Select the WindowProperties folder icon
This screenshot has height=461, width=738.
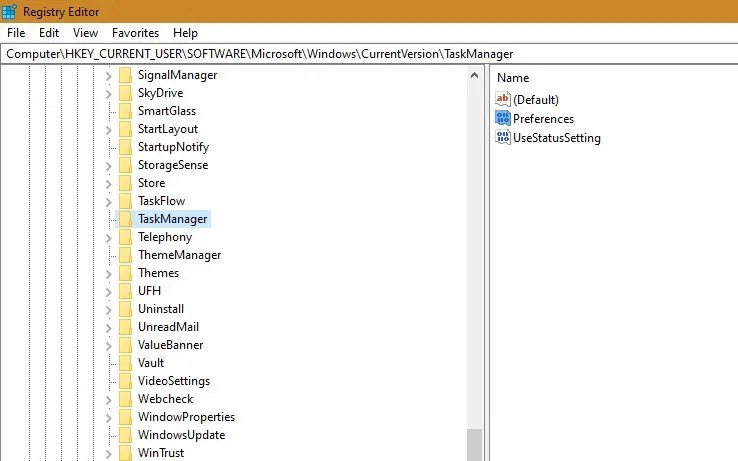(x=125, y=417)
